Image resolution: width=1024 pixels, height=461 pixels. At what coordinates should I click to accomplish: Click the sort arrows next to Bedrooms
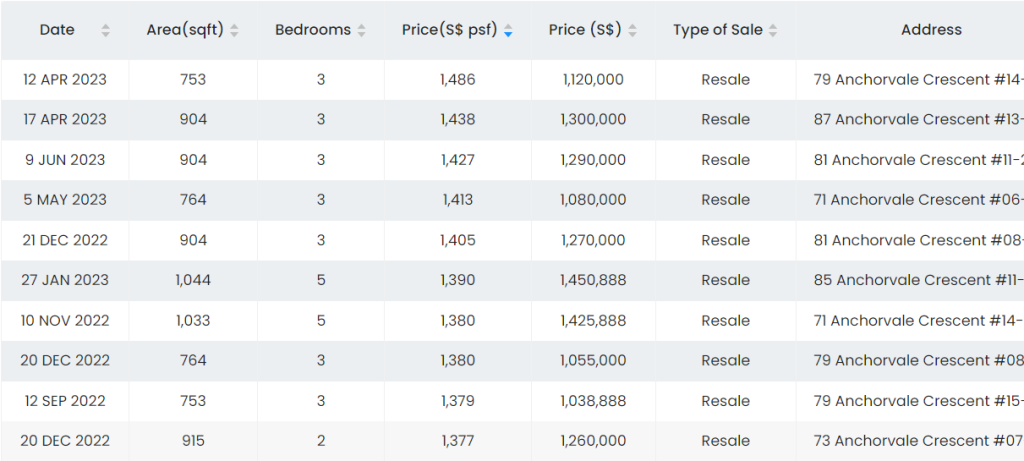361,31
